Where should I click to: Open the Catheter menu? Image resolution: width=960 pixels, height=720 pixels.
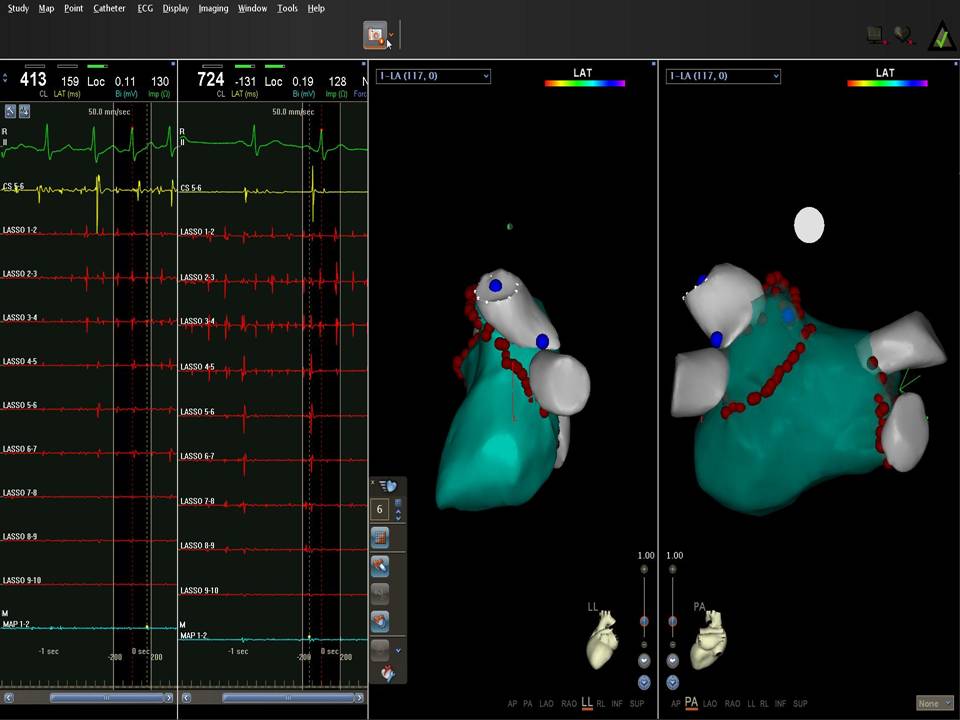click(x=109, y=8)
